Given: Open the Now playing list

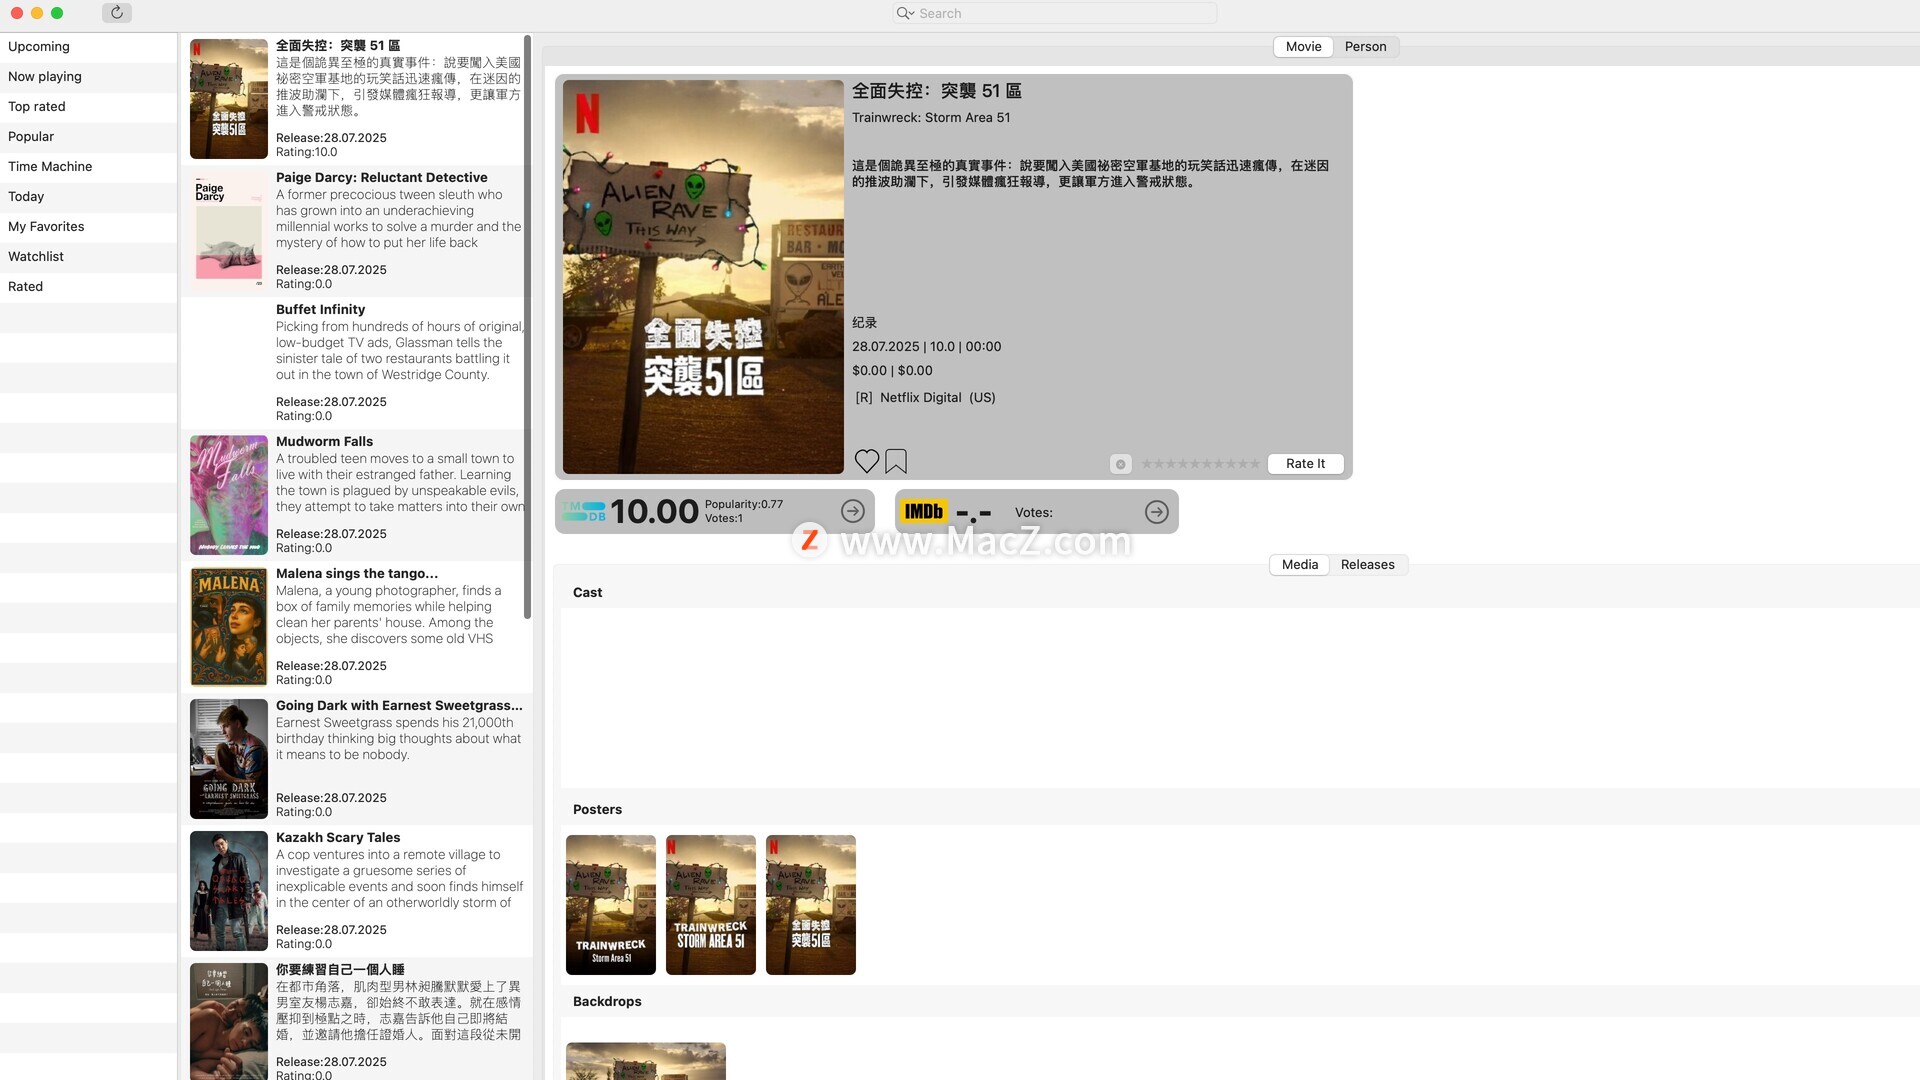Looking at the screenshot, I should pos(88,77).
